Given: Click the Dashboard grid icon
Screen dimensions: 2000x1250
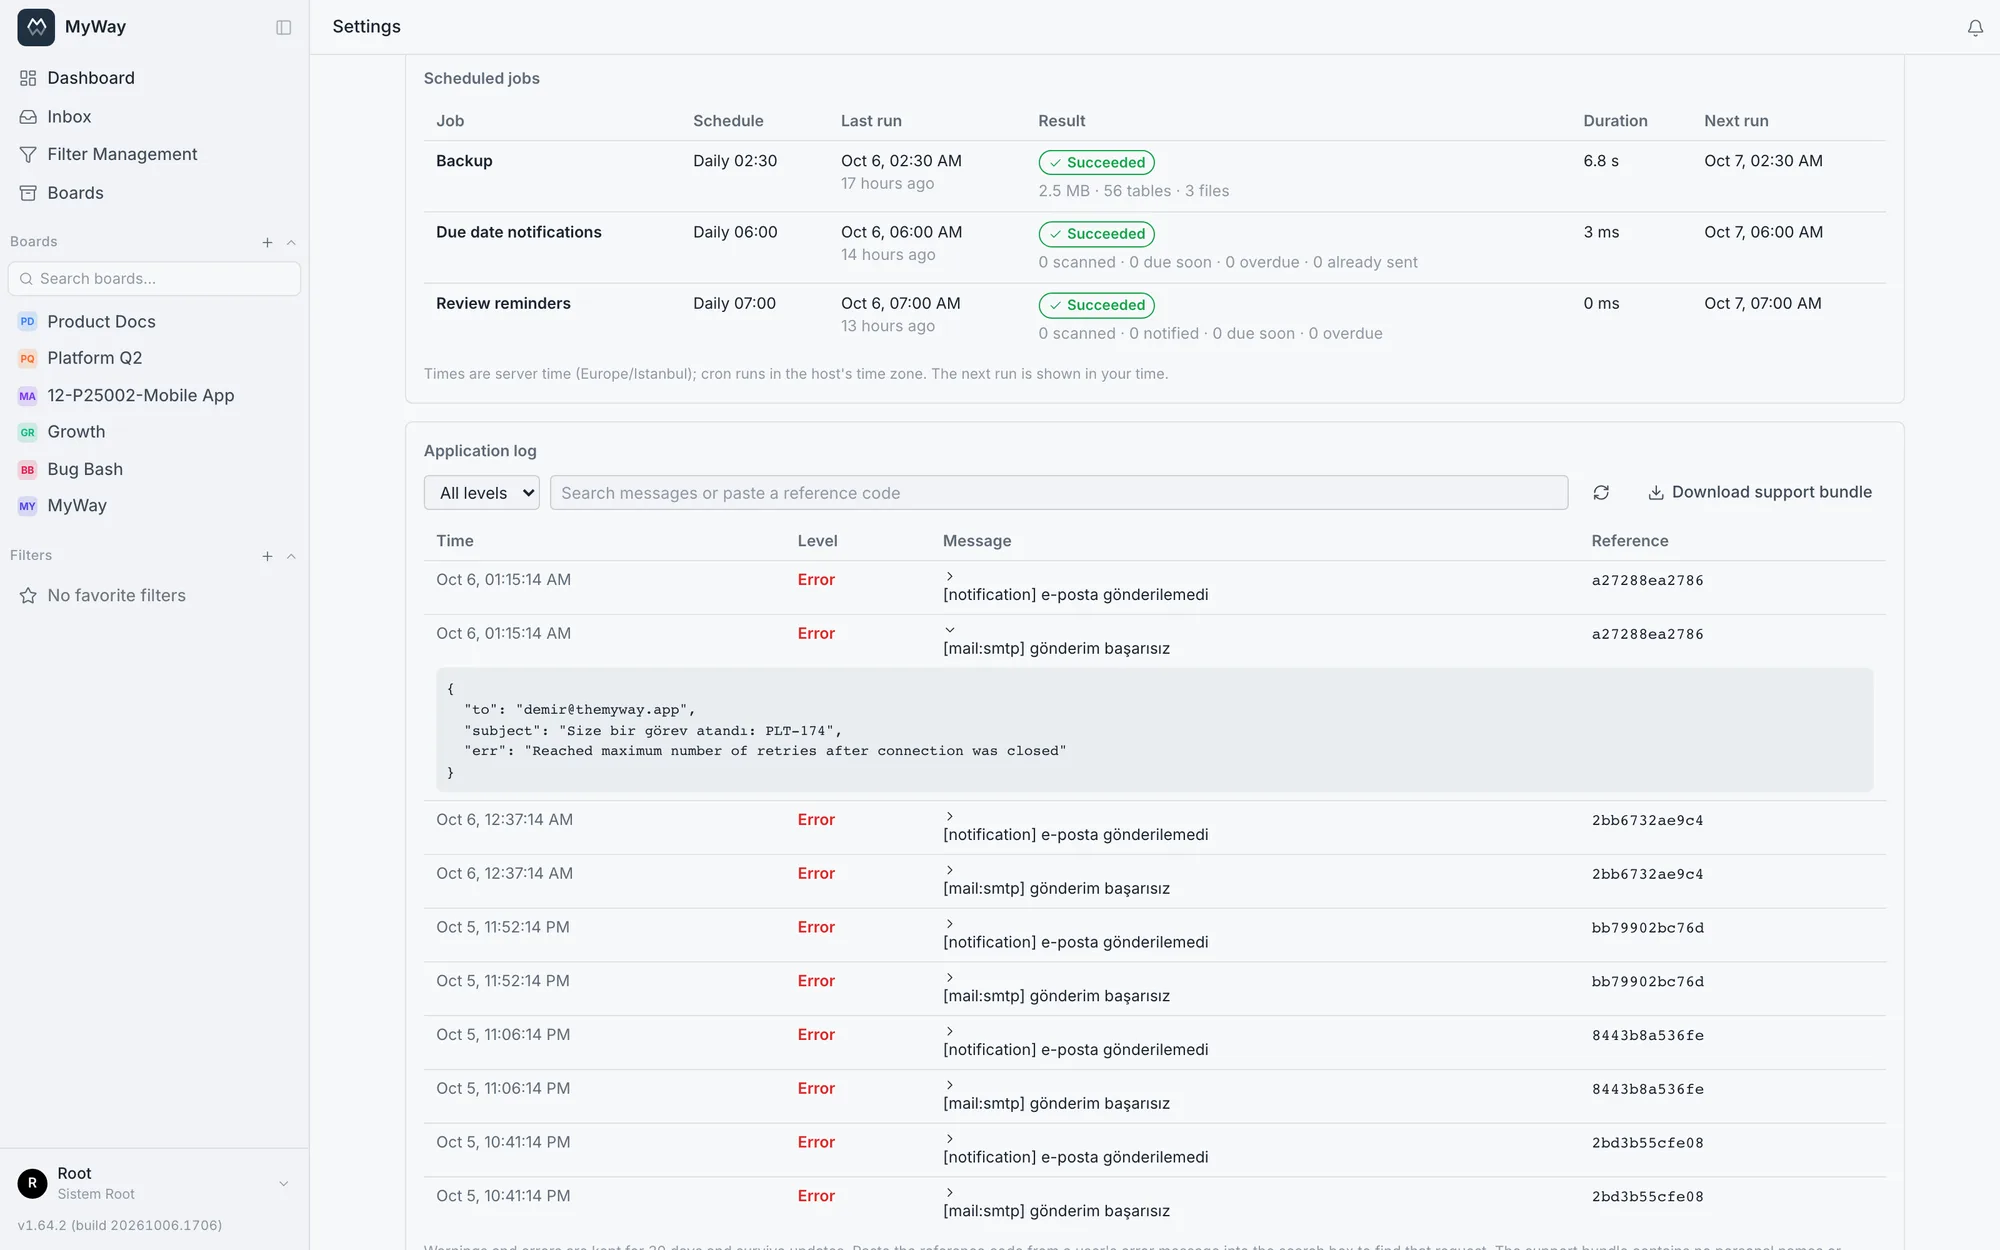Looking at the screenshot, I should click(28, 78).
